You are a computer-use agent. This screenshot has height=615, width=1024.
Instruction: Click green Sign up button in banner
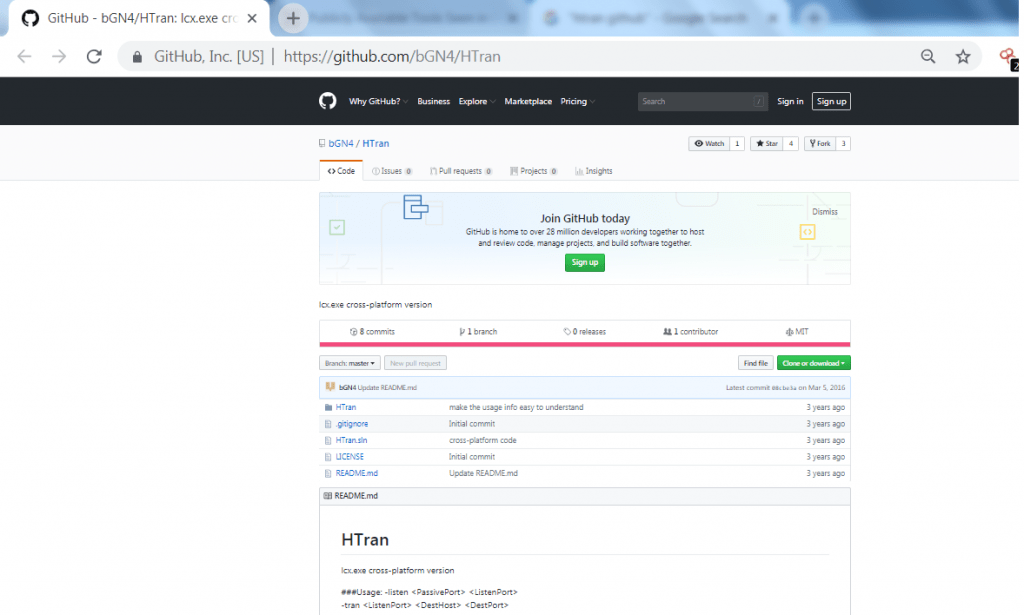click(x=584, y=262)
